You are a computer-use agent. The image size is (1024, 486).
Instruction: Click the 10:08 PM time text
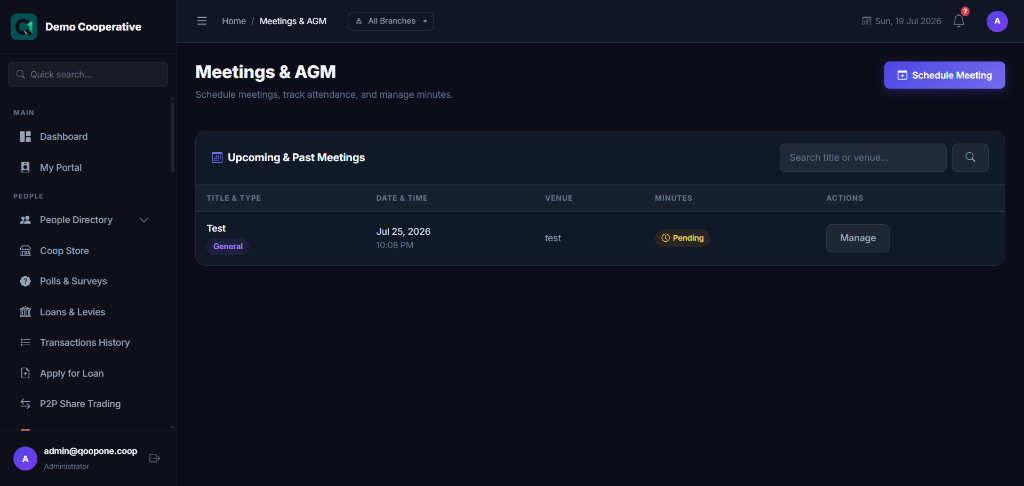point(394,245)
